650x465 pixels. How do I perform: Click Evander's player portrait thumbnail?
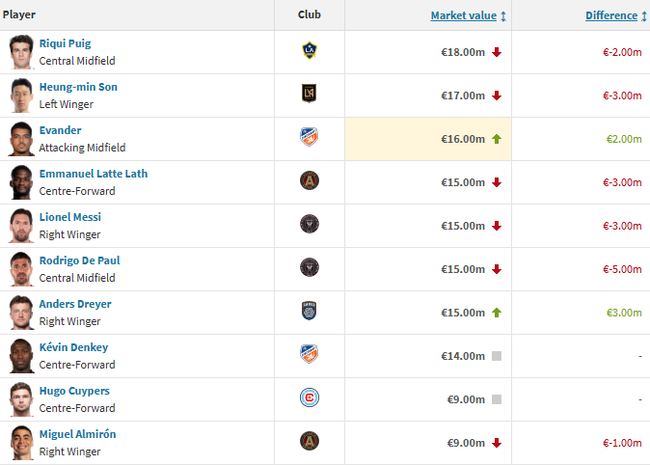point(20,138)
